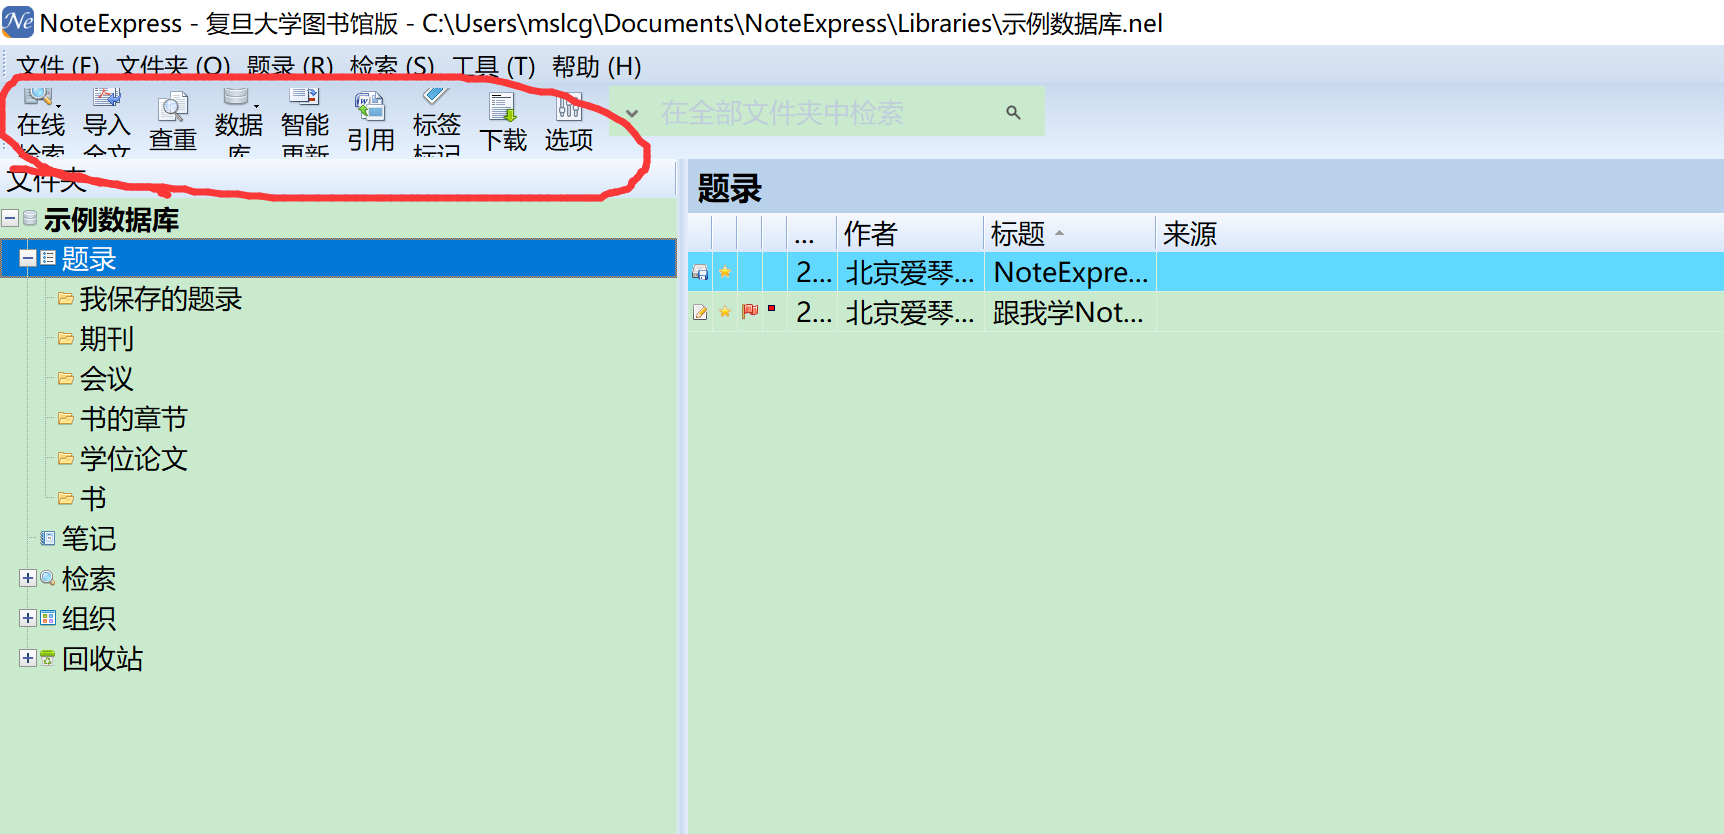Click the NoteExpress app logo in title bar

(x=18, y=22)
